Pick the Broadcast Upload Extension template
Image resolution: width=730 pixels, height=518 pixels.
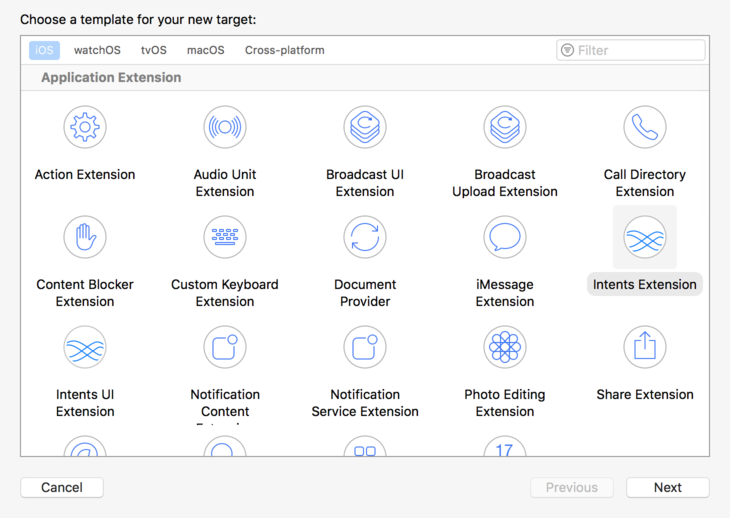pyautogui.click(x=505, y=128)
